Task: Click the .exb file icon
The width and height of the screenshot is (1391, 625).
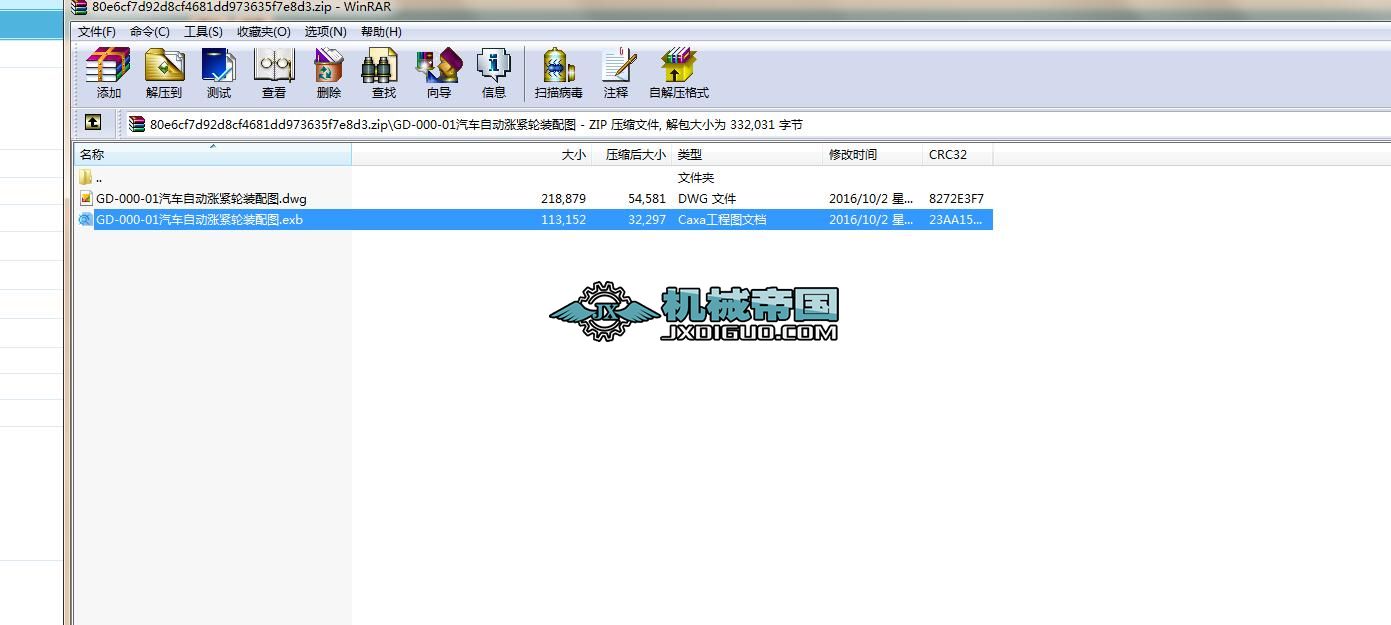Action: (x=86, y=219)
